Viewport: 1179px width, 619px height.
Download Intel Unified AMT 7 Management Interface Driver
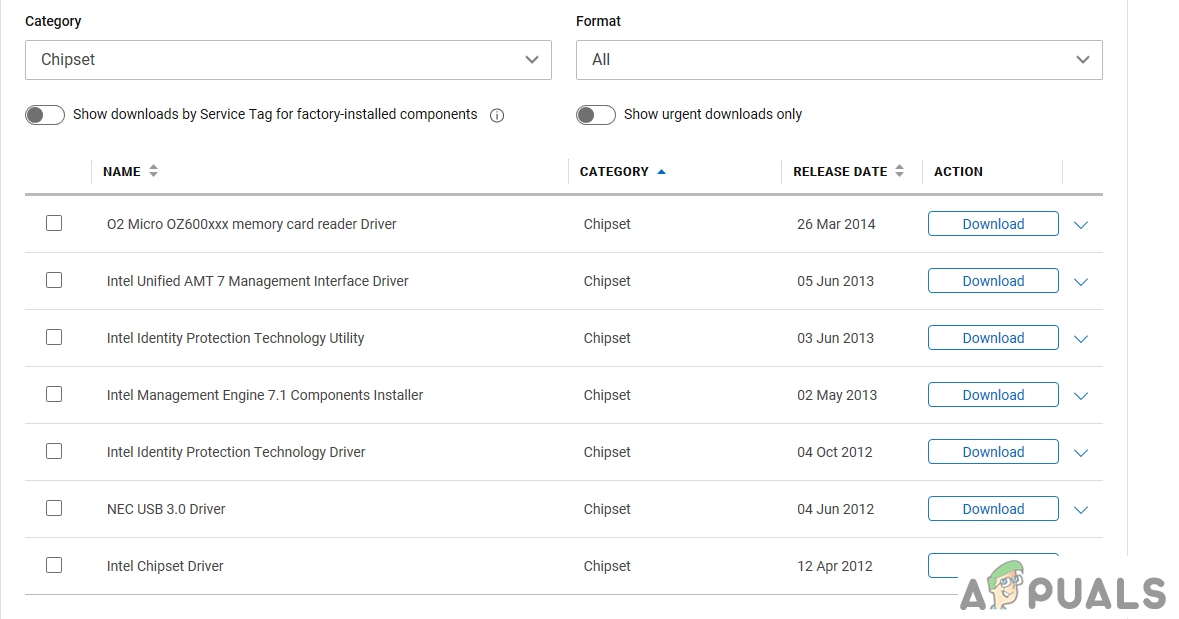pos(993,281)
